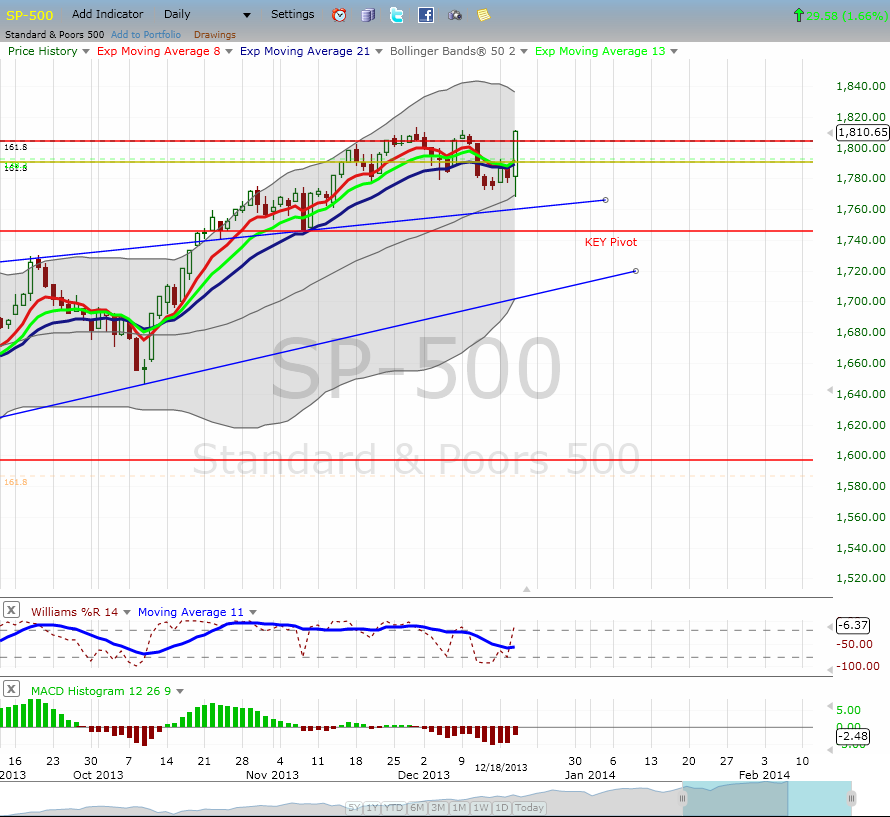Expand Exp Moving Average 13 dropdown arrow

click(674, 52)
